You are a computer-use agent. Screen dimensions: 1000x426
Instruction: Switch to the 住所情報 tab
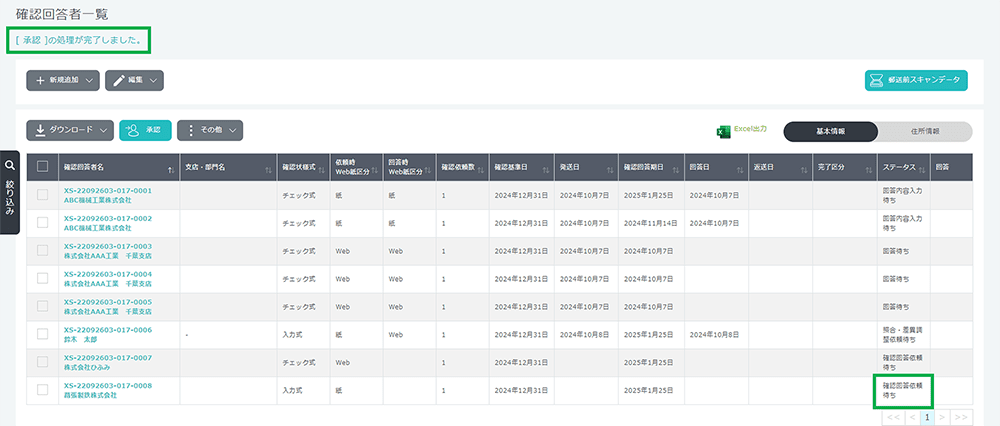924,131
